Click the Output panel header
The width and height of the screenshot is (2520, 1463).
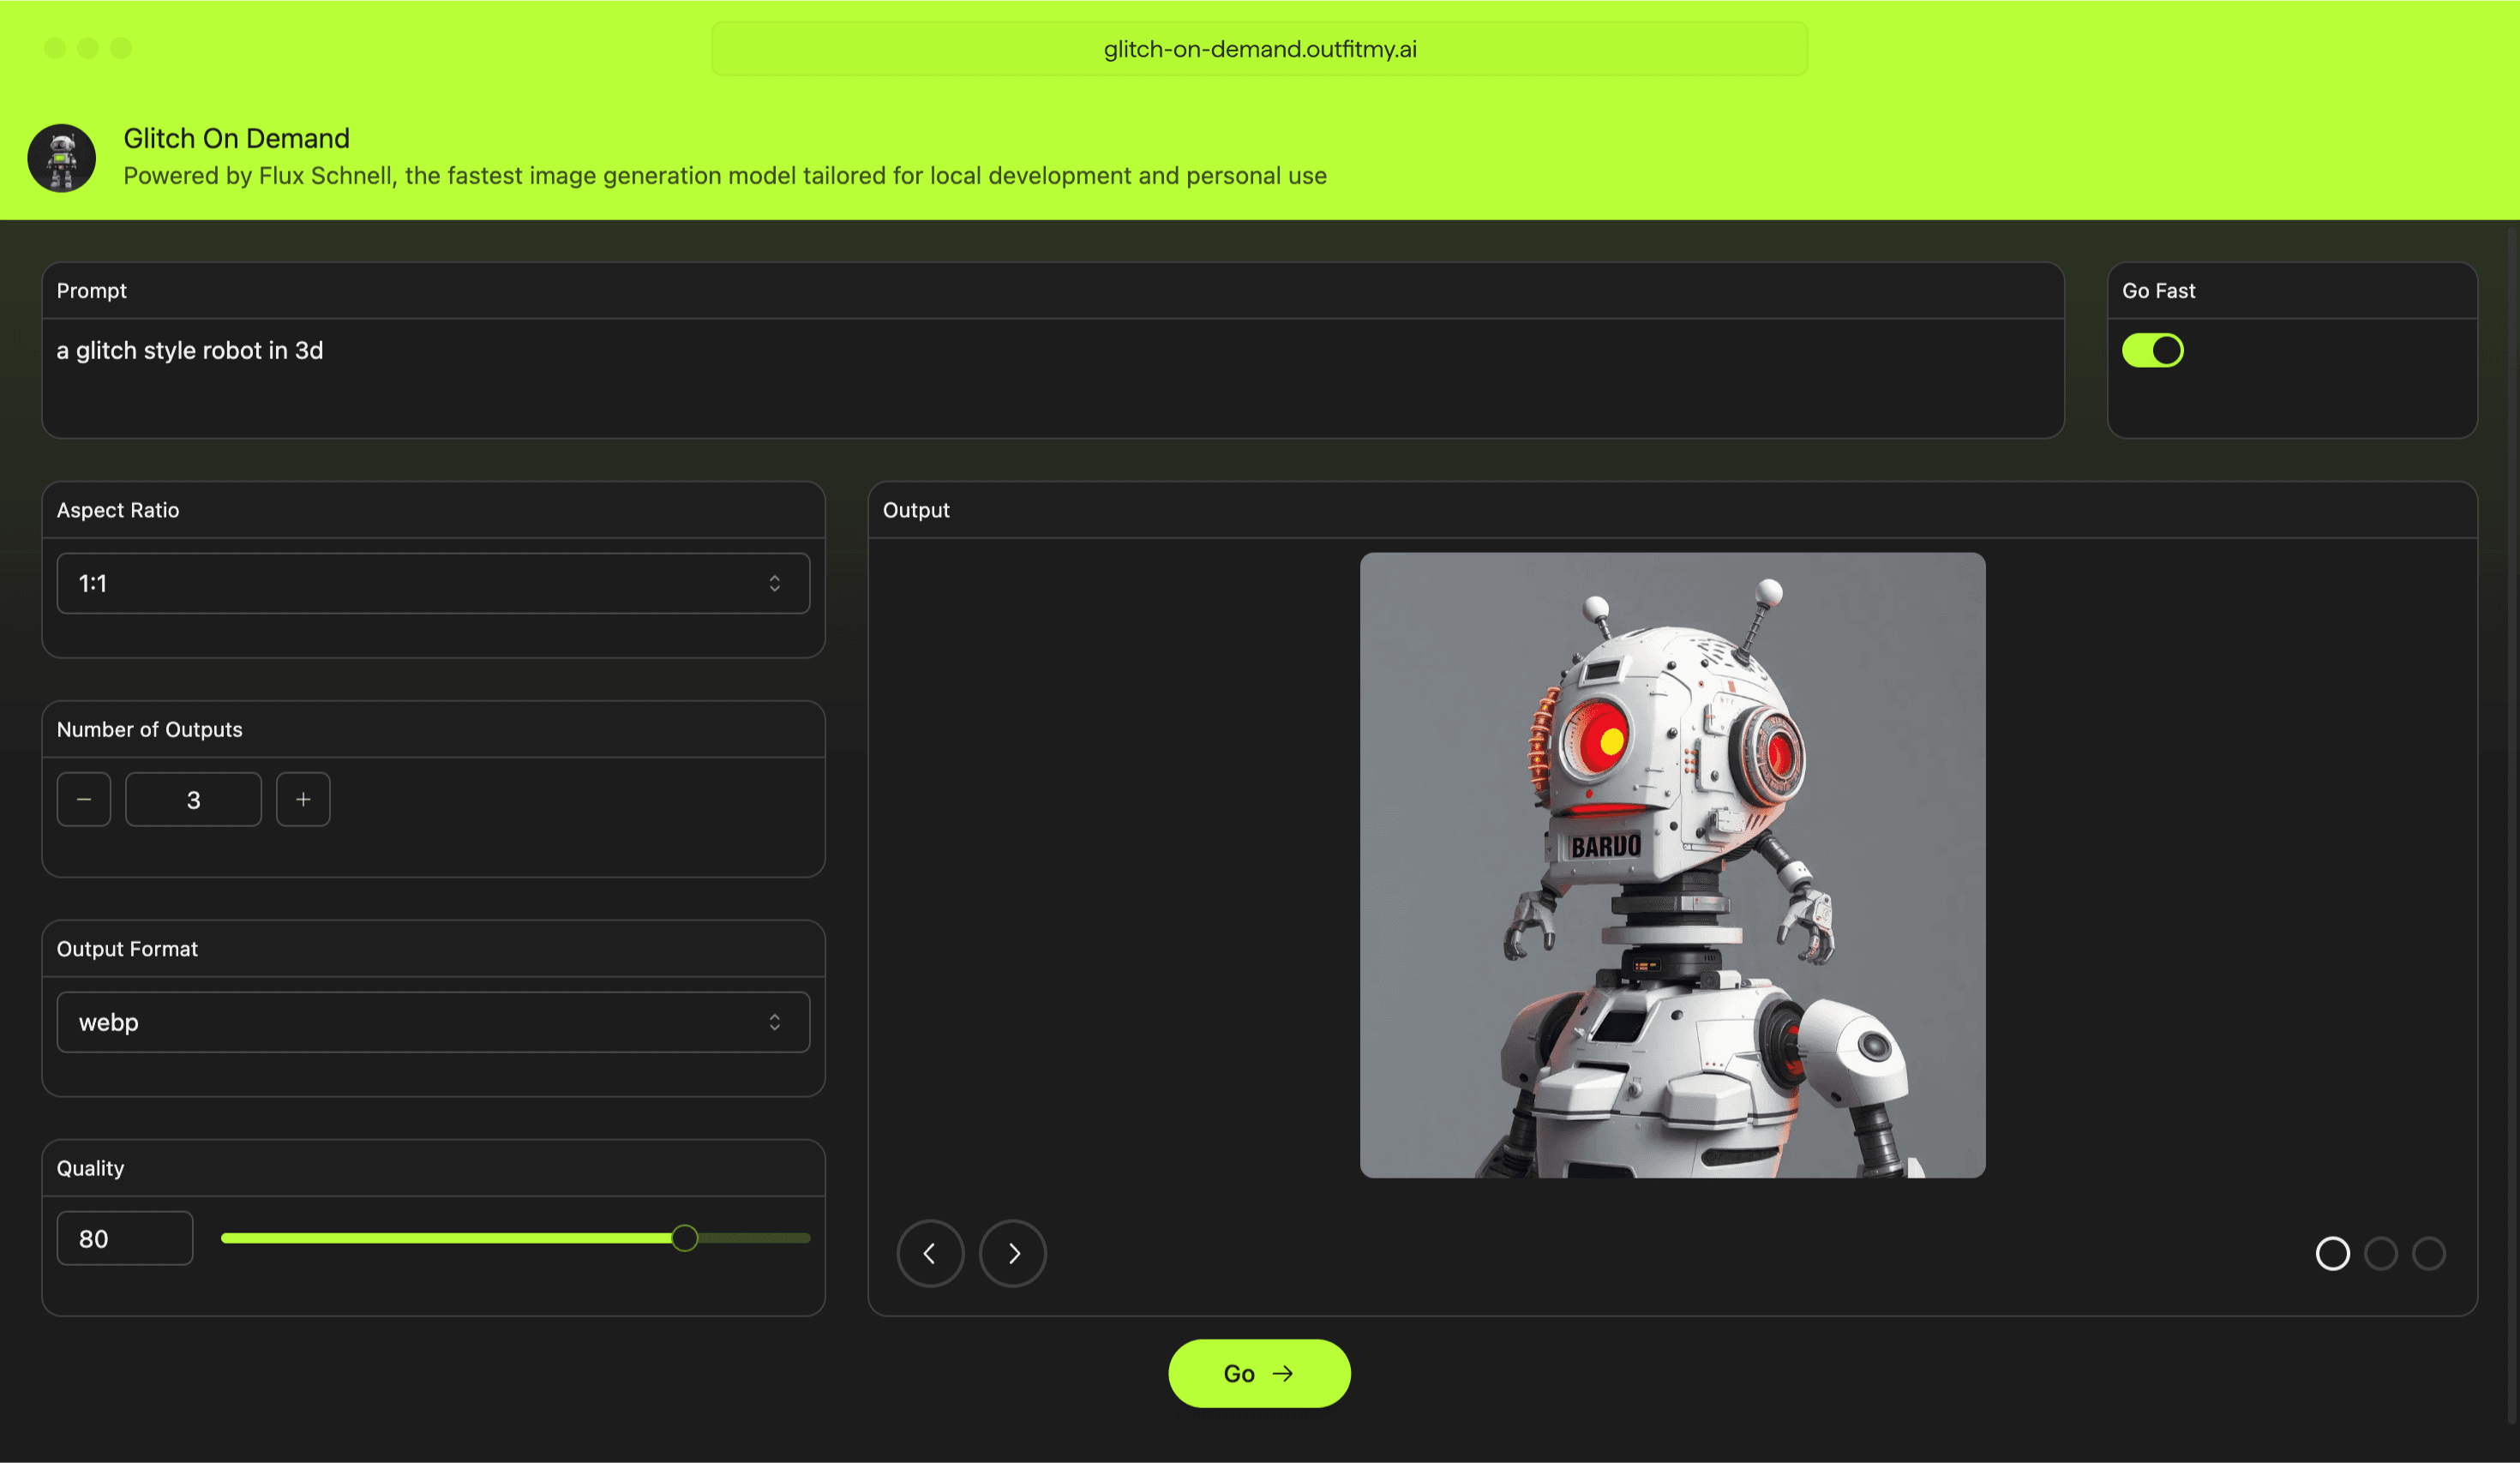(916, 510)
